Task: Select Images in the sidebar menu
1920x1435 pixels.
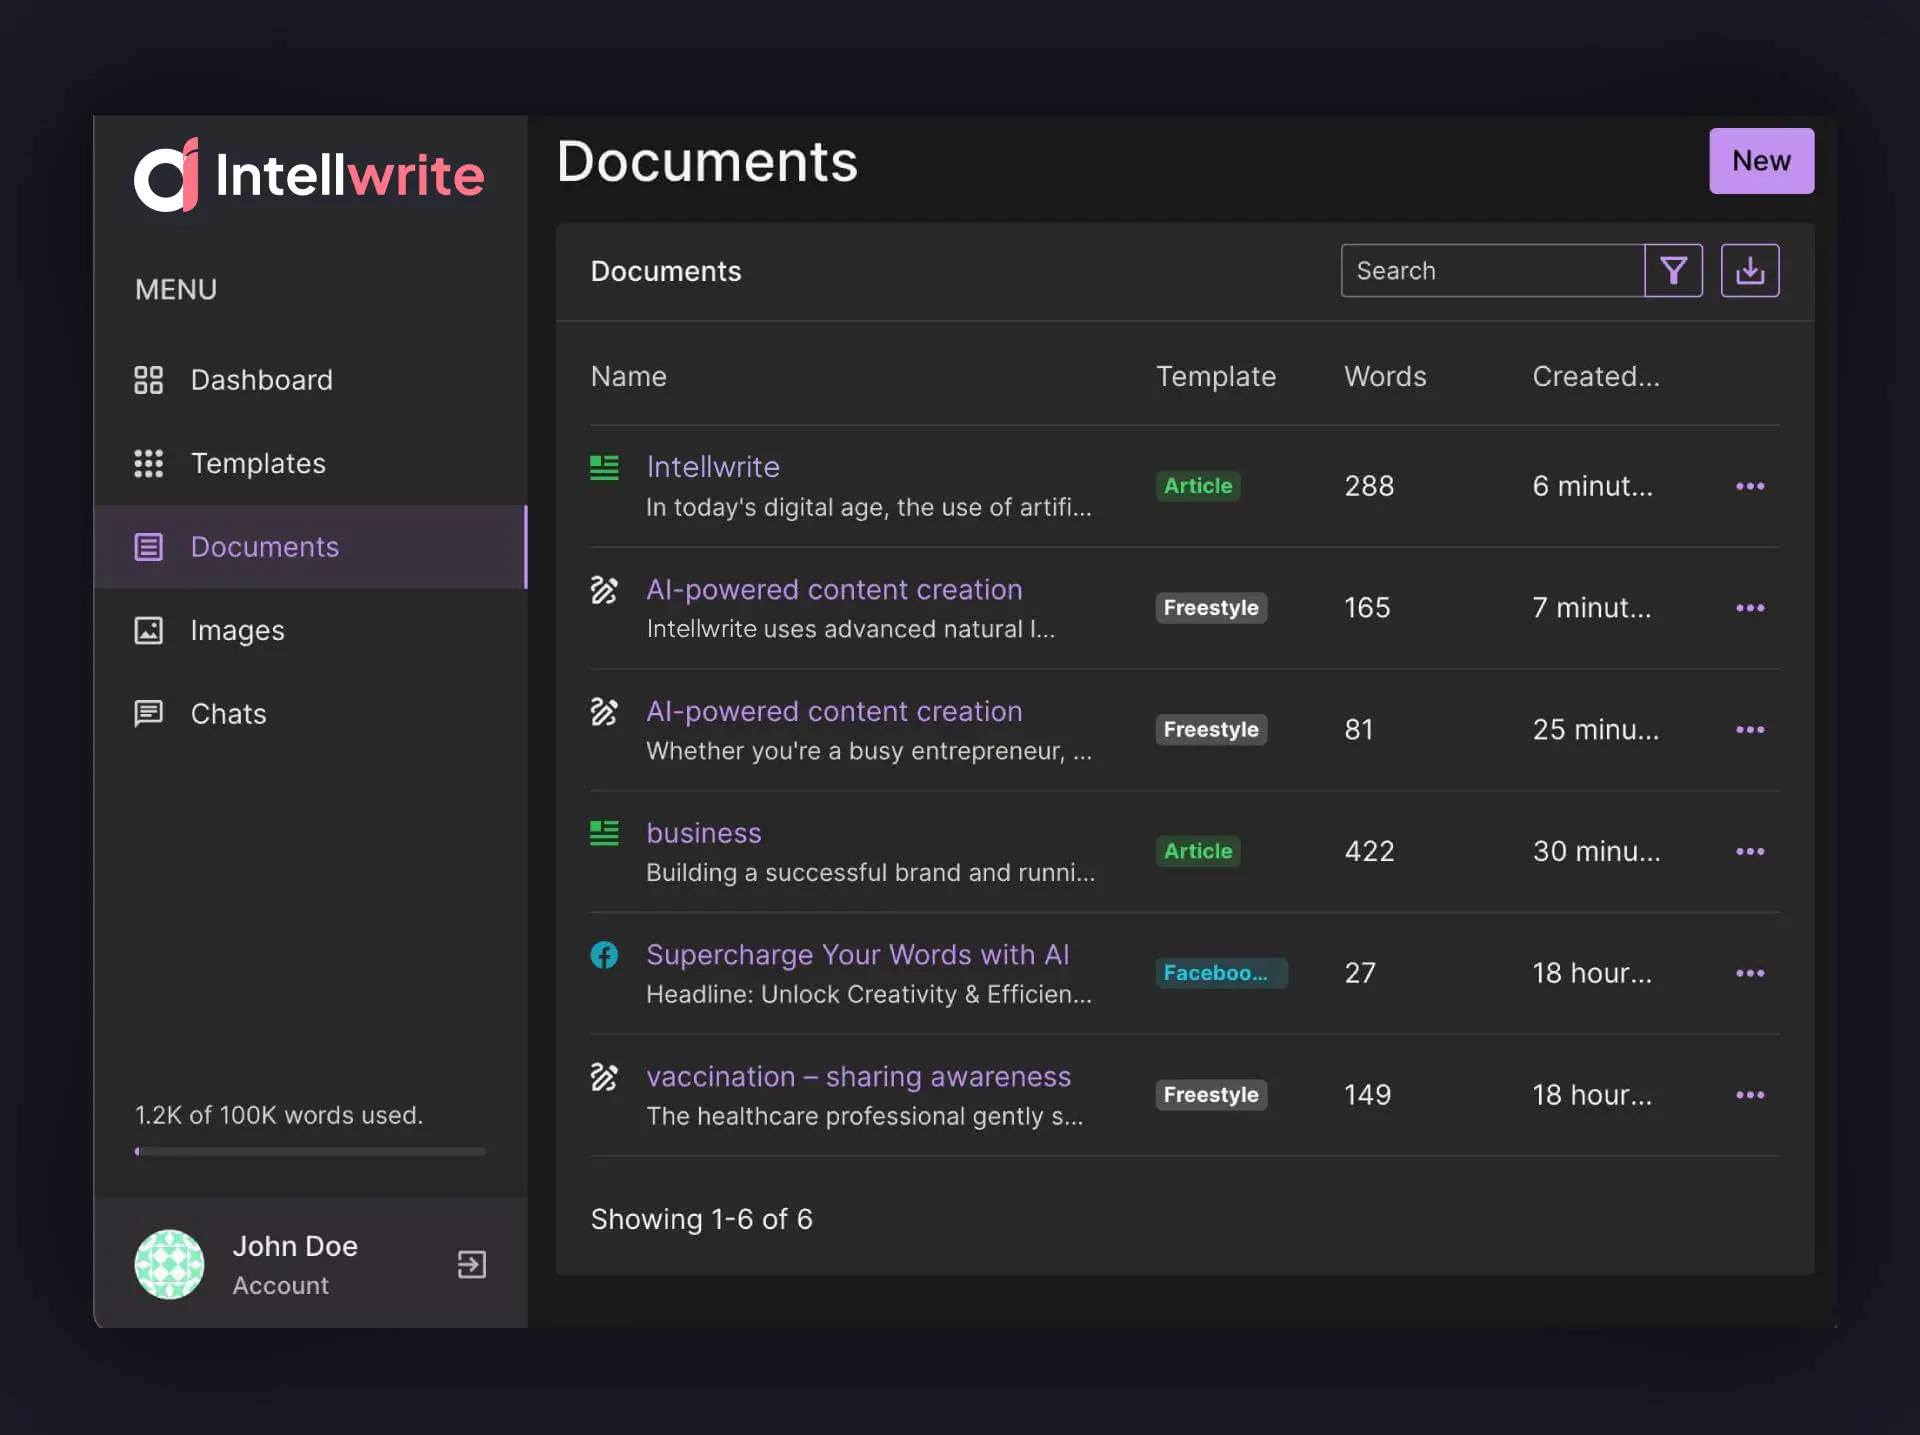Action: (237, 630)
